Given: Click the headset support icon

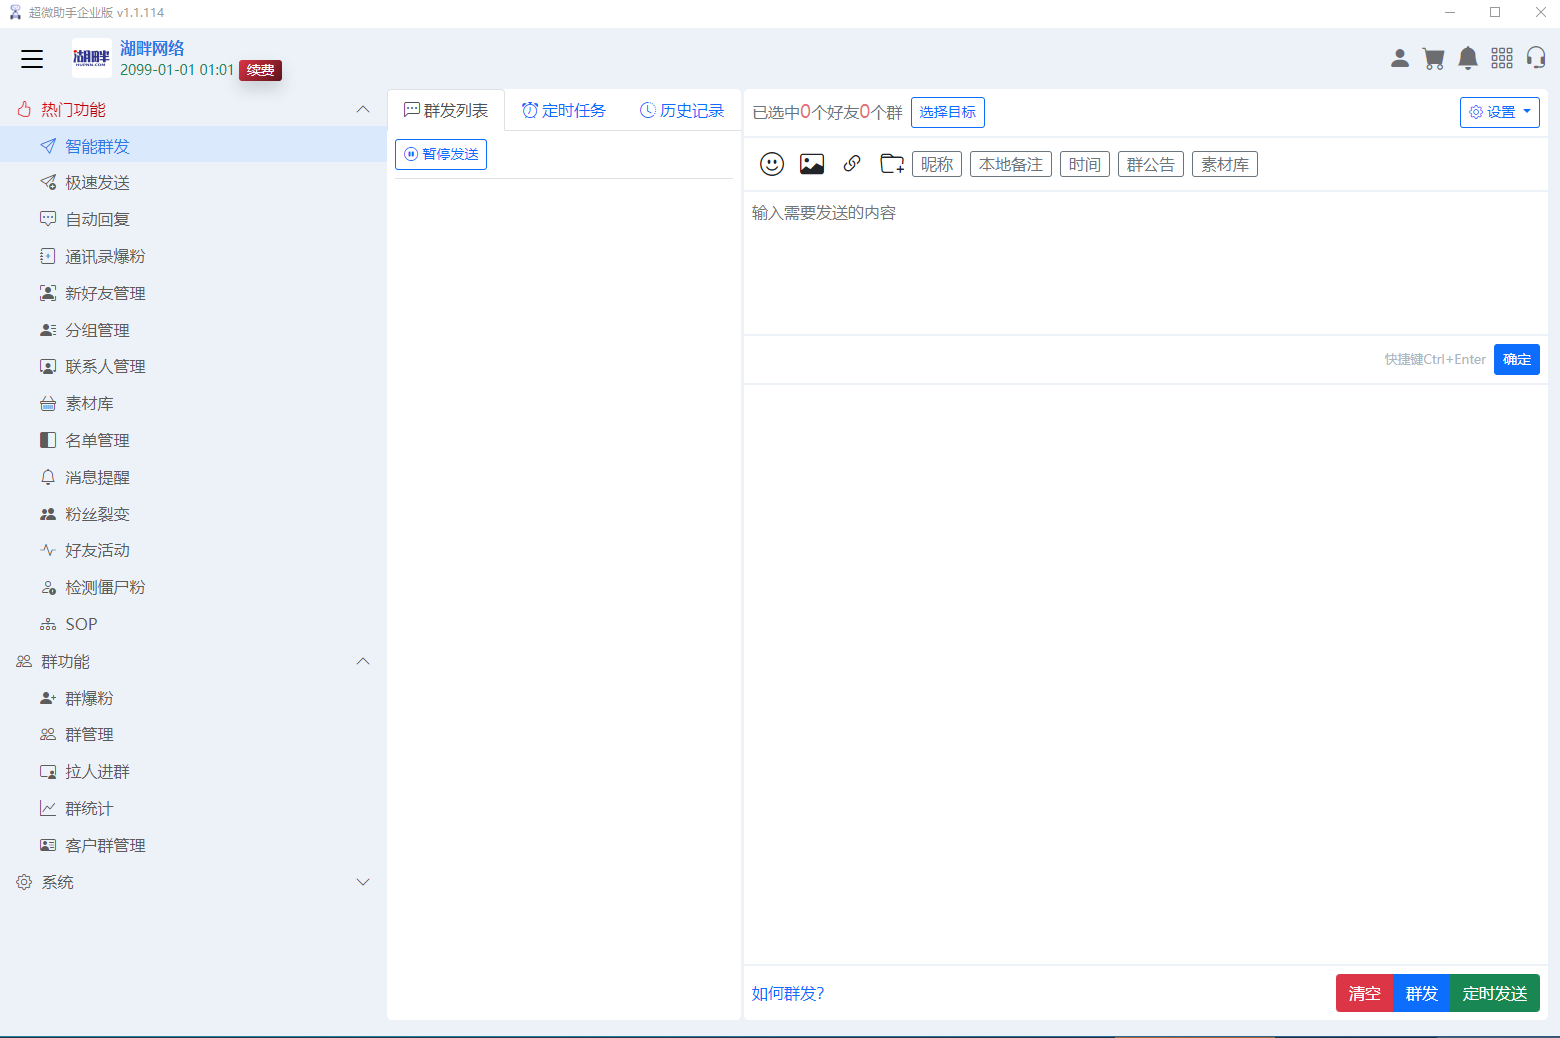Looking at the screenshot, I should tap(1536, 59).
